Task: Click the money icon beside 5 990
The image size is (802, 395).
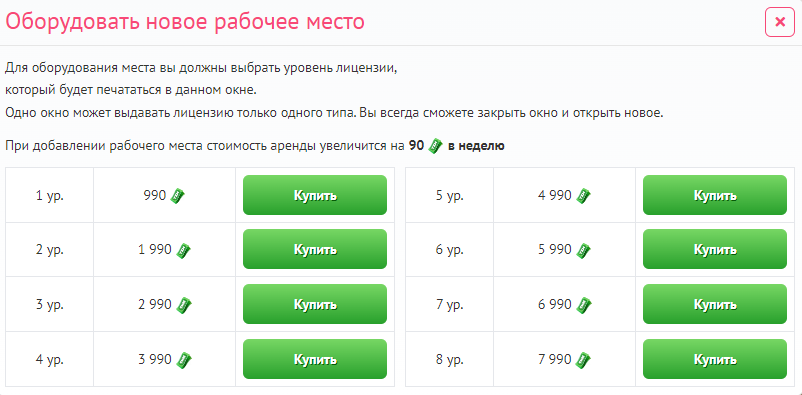Action: pyautogui.click(x=583, y=251)
